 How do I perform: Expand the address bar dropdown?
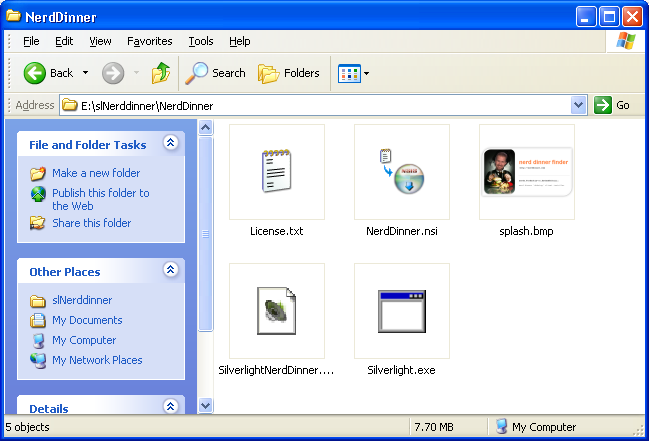pyautogui.click(x=578, y=105)
